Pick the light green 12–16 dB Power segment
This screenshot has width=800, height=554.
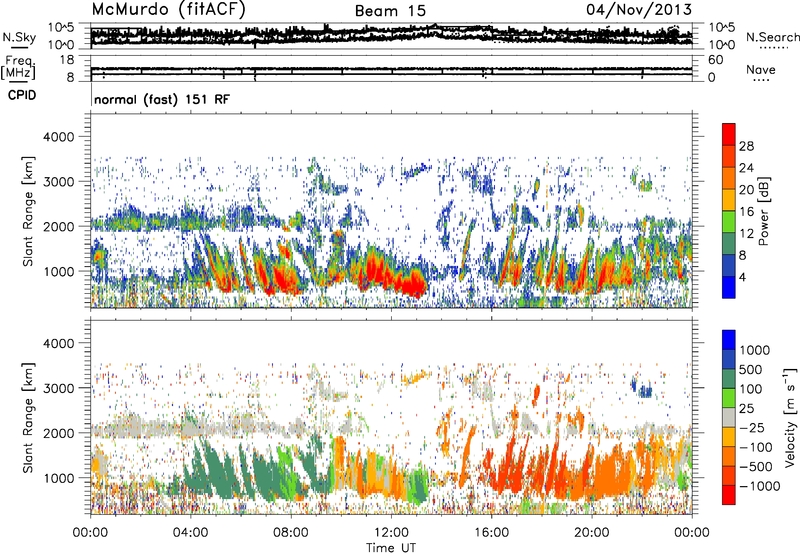click(x=729, y=222)
